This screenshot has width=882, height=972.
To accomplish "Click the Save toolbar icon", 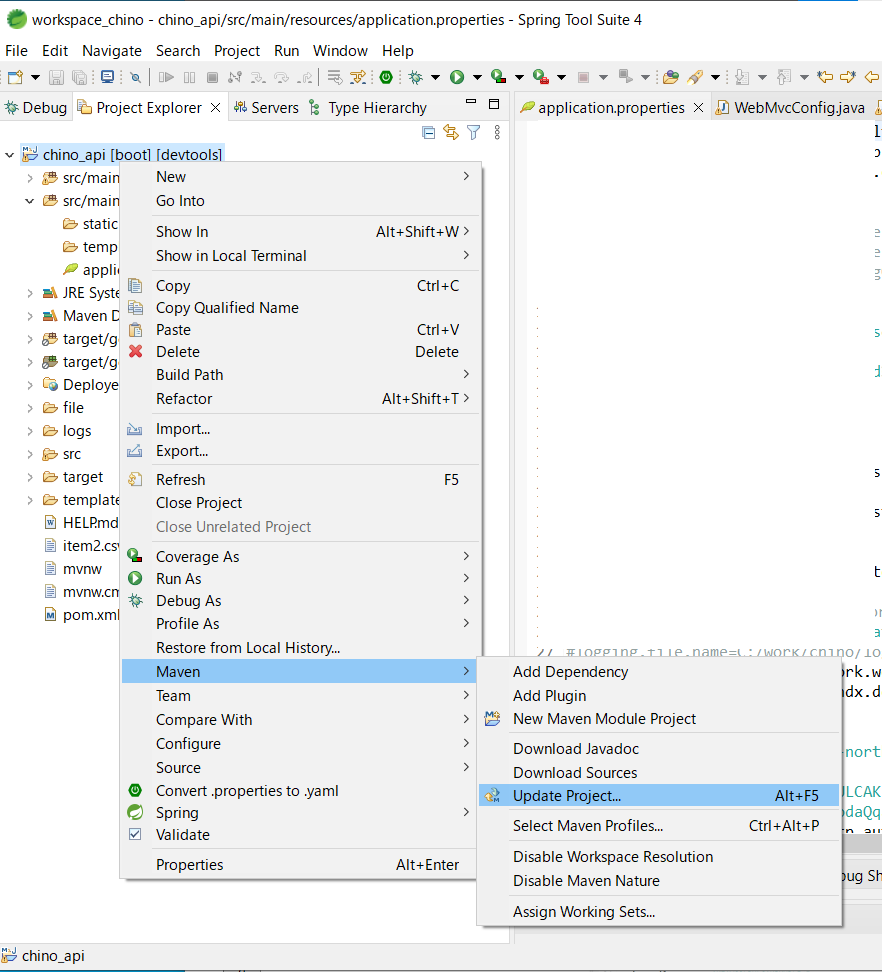I will coord(57,77).
